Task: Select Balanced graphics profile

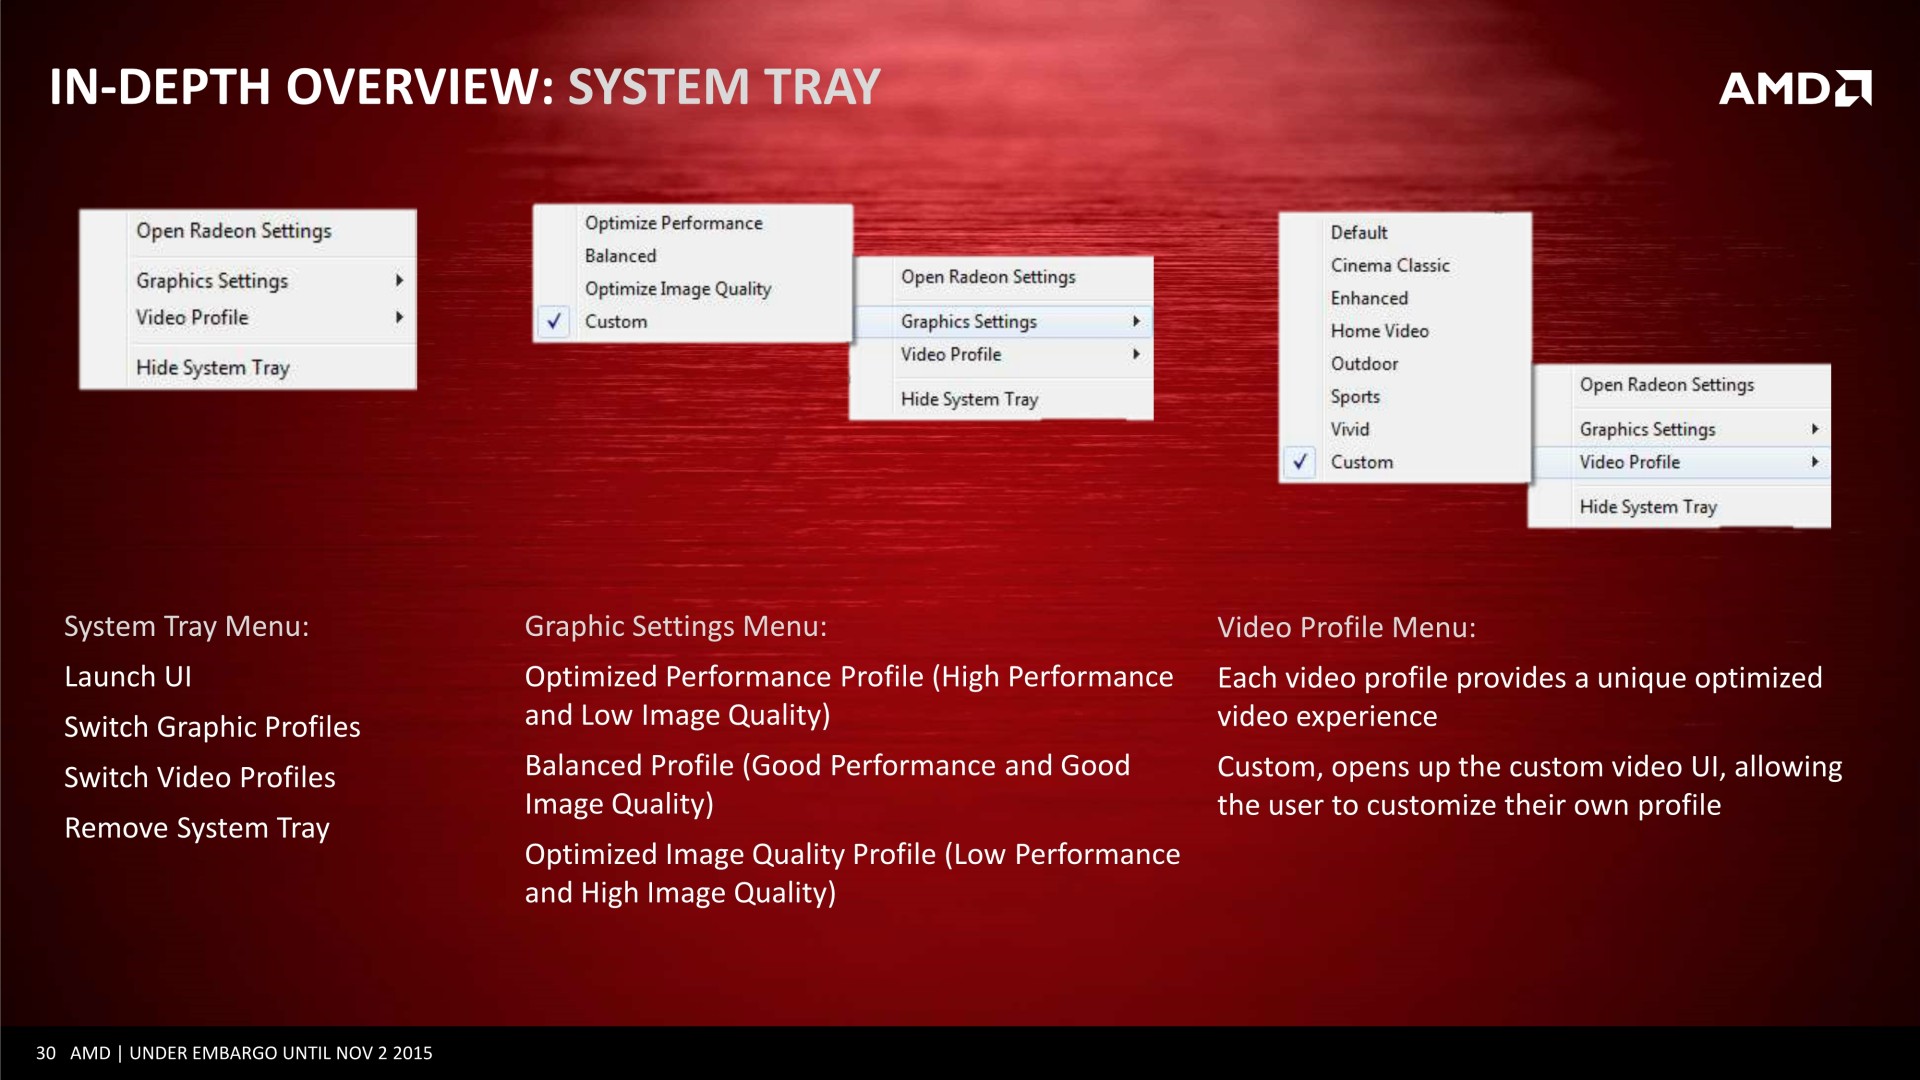Action: [620, 256]
